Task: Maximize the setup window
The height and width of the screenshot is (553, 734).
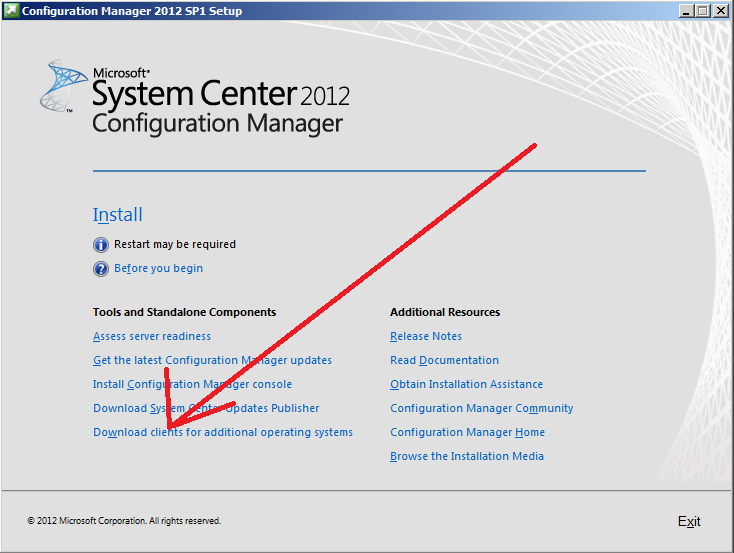Action: 703,11
